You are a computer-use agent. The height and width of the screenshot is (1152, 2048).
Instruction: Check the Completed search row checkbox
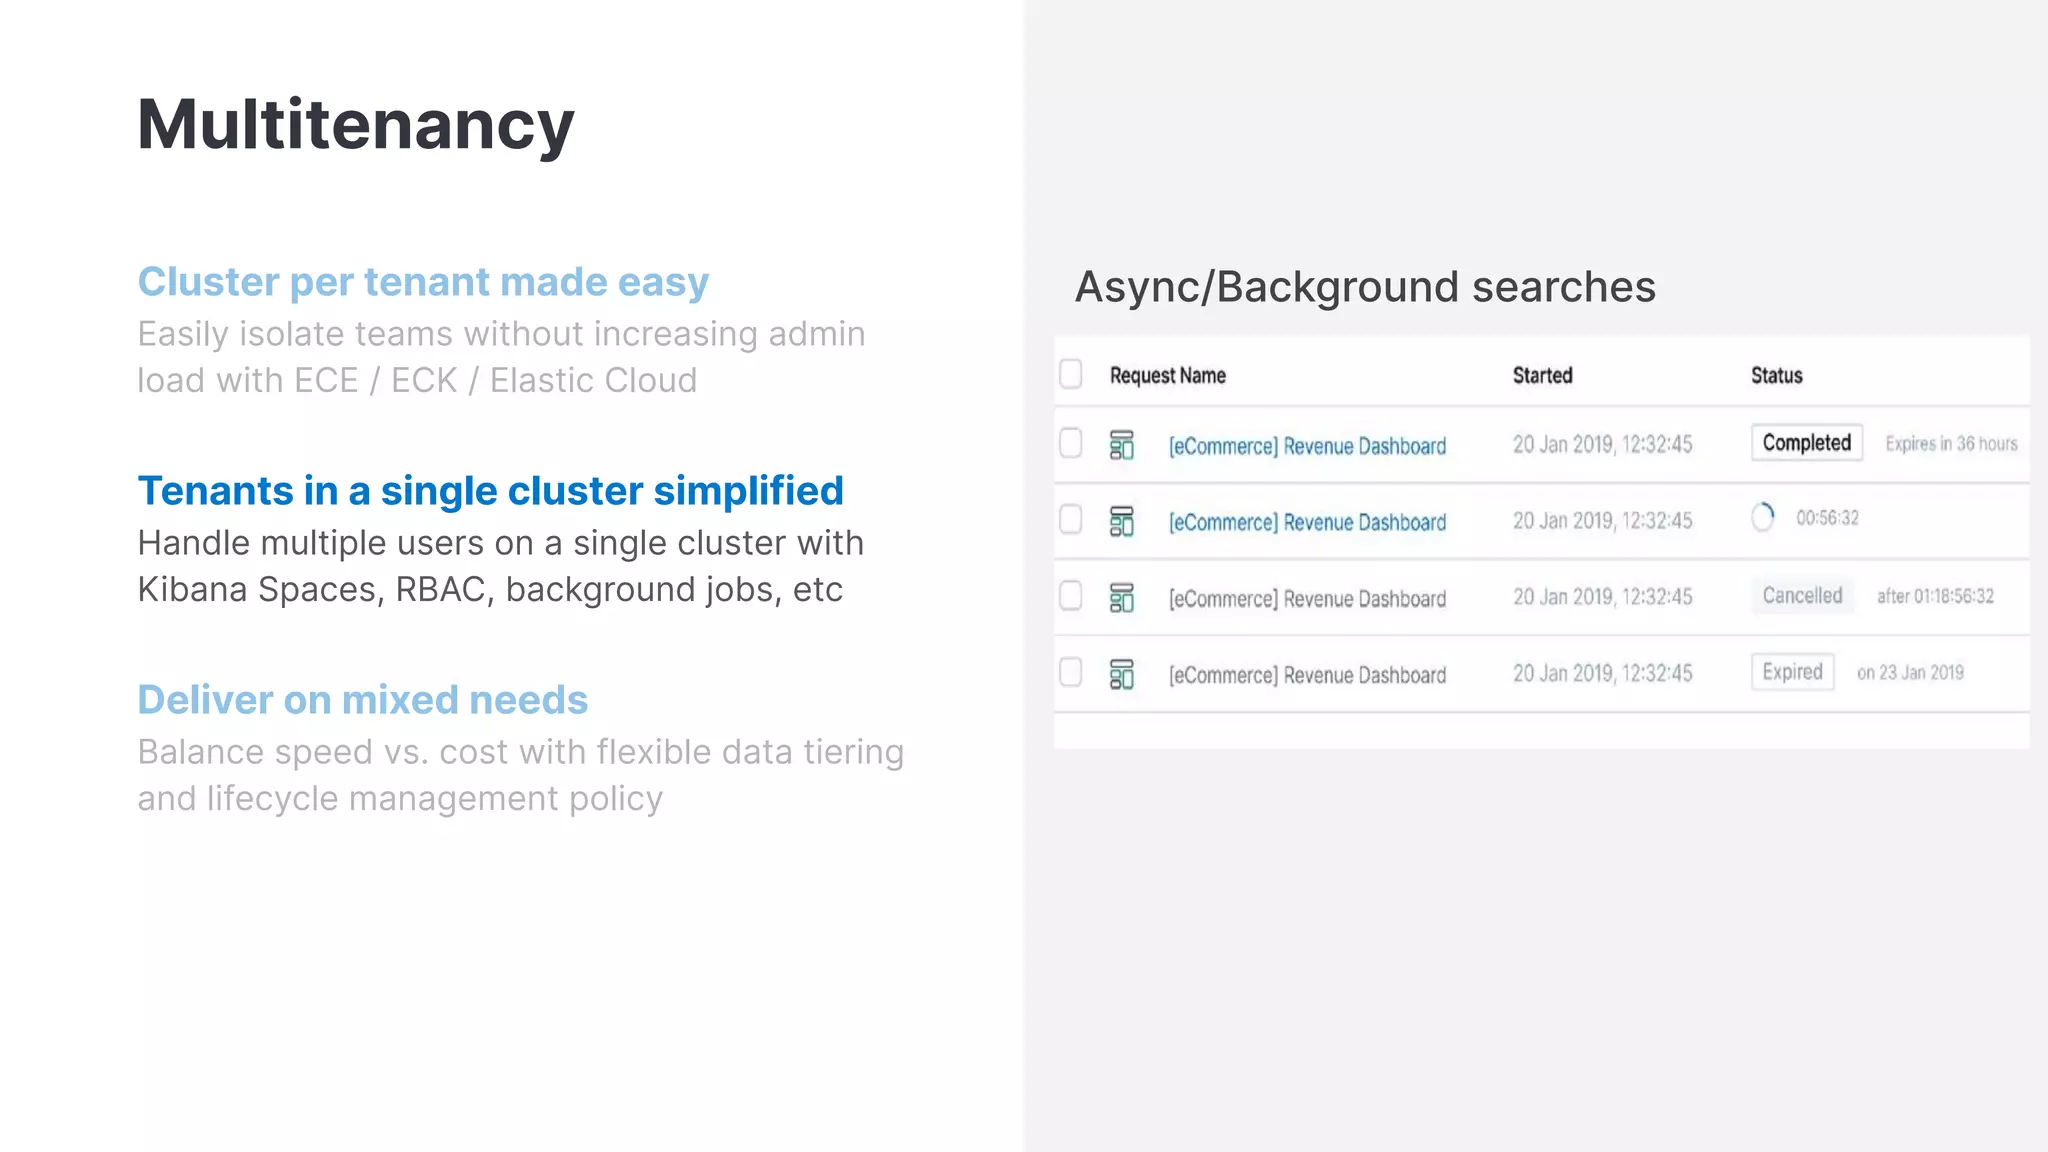pos(1071,443)
